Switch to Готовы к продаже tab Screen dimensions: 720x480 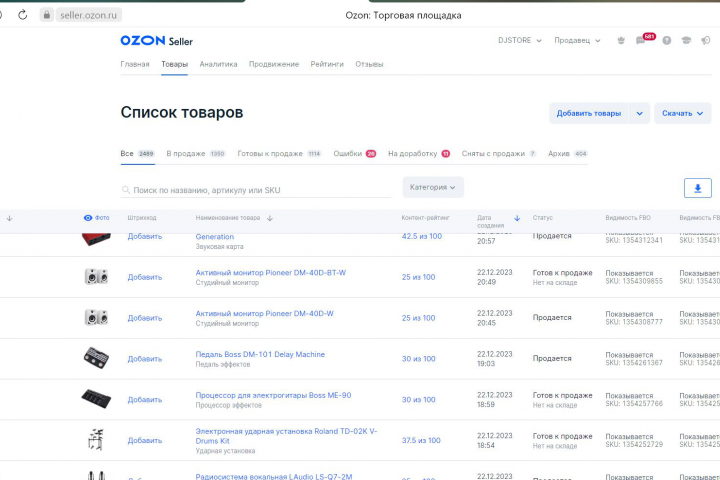(x=279, y=154)
